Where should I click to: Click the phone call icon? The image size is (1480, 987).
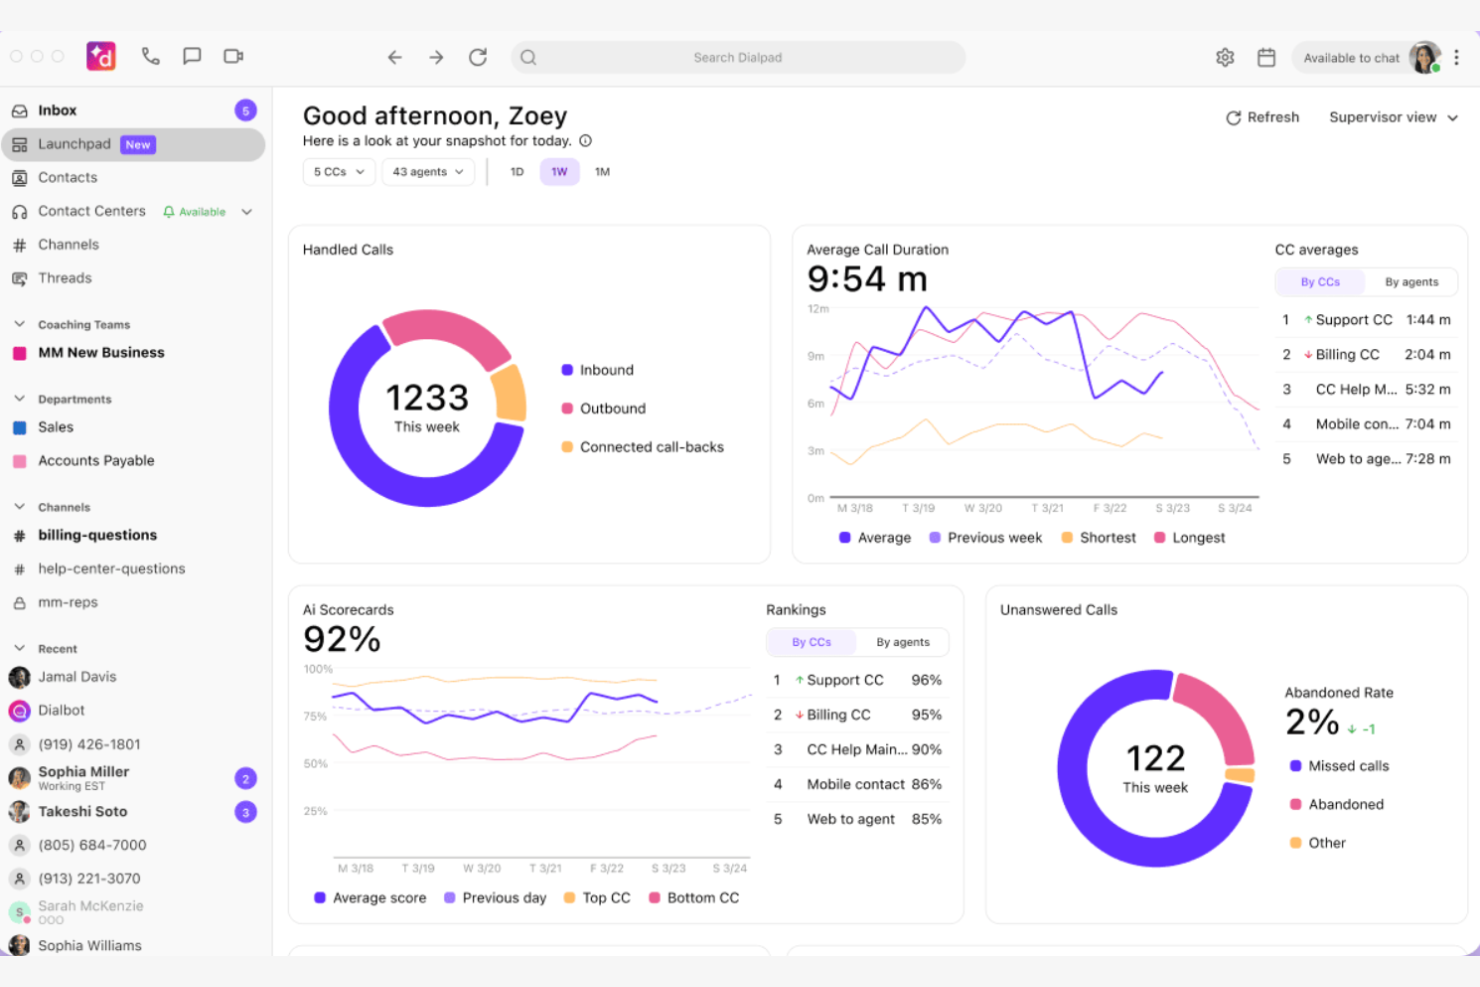click(150, 57)
